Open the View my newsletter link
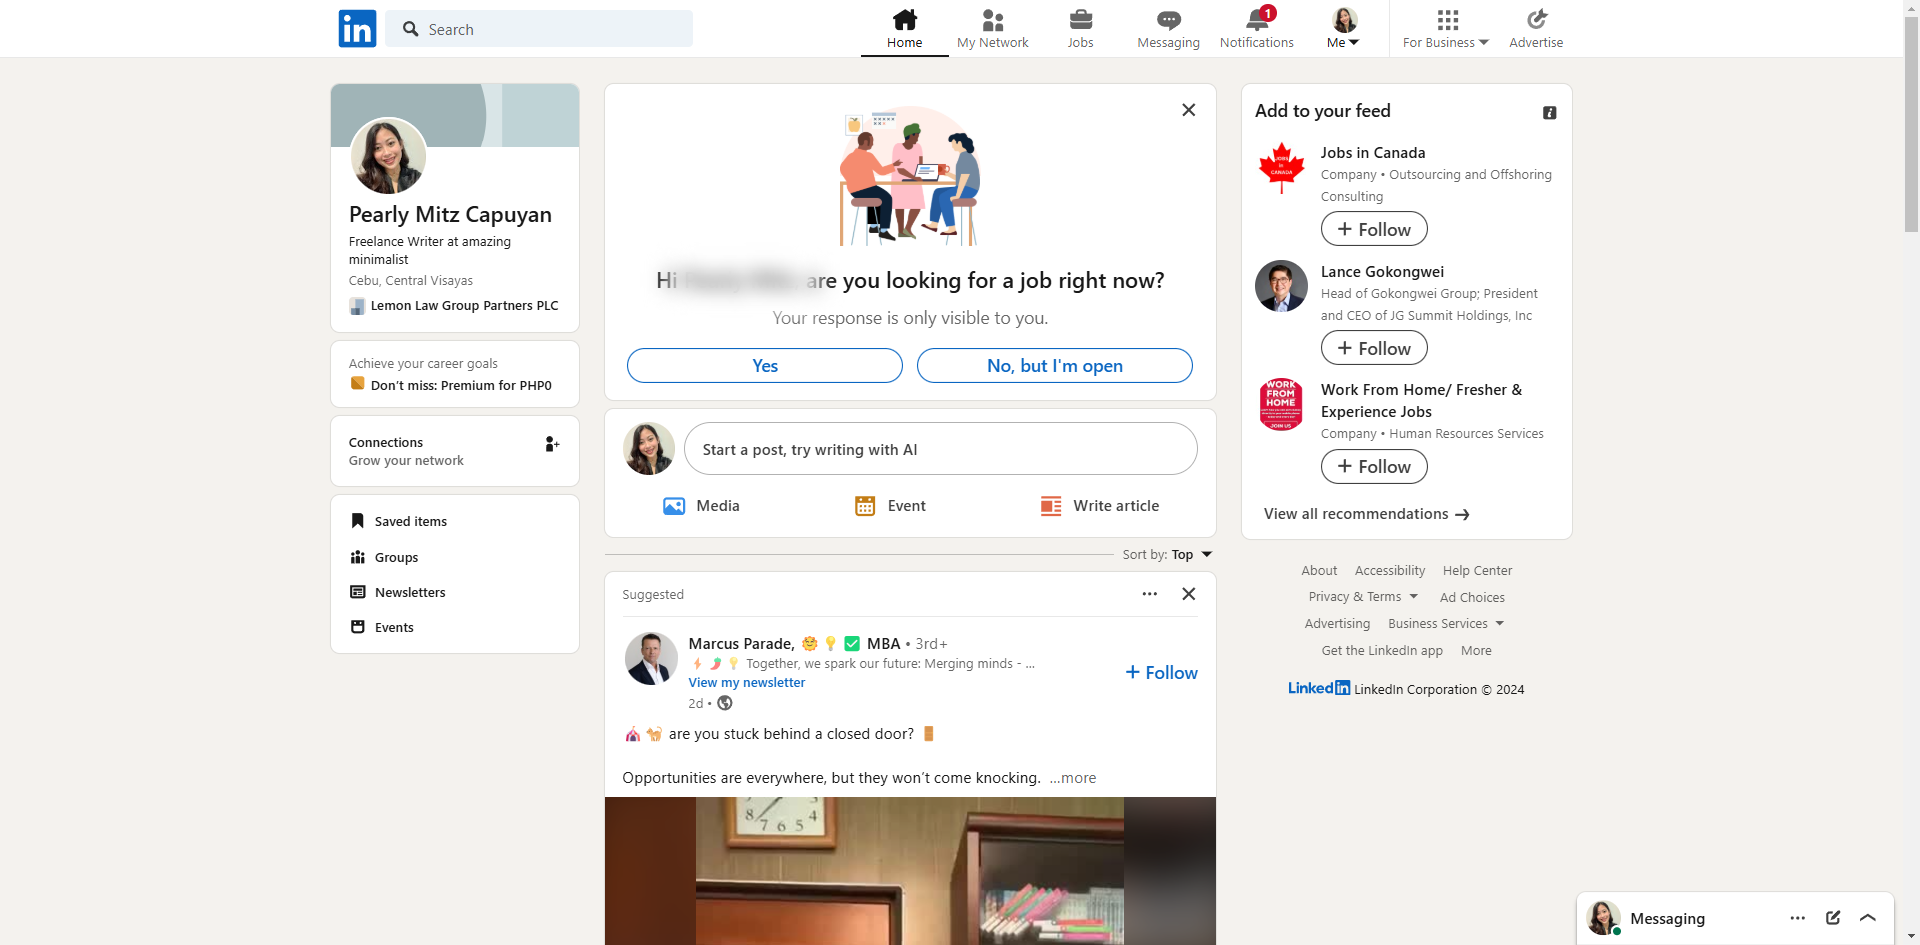Viewport: 1920px width, 945px height. 747,683
